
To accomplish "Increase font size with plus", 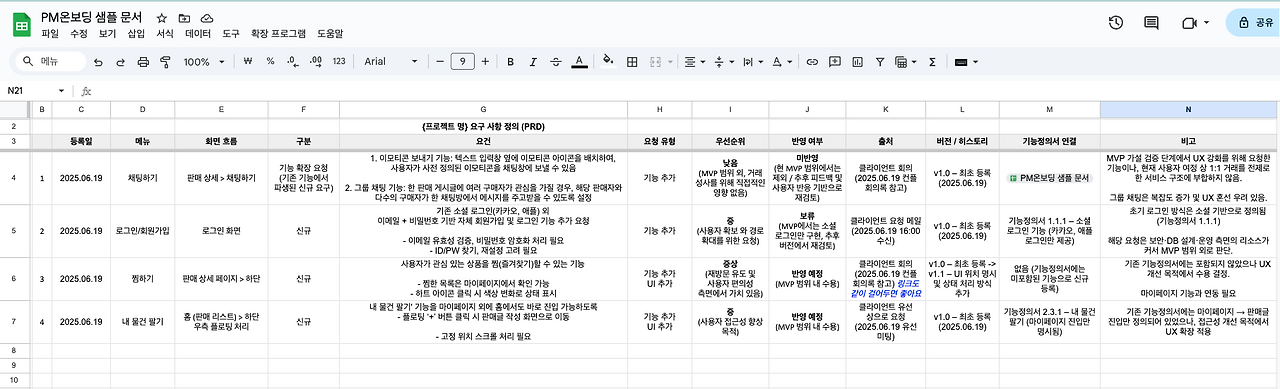I will 486,62.
